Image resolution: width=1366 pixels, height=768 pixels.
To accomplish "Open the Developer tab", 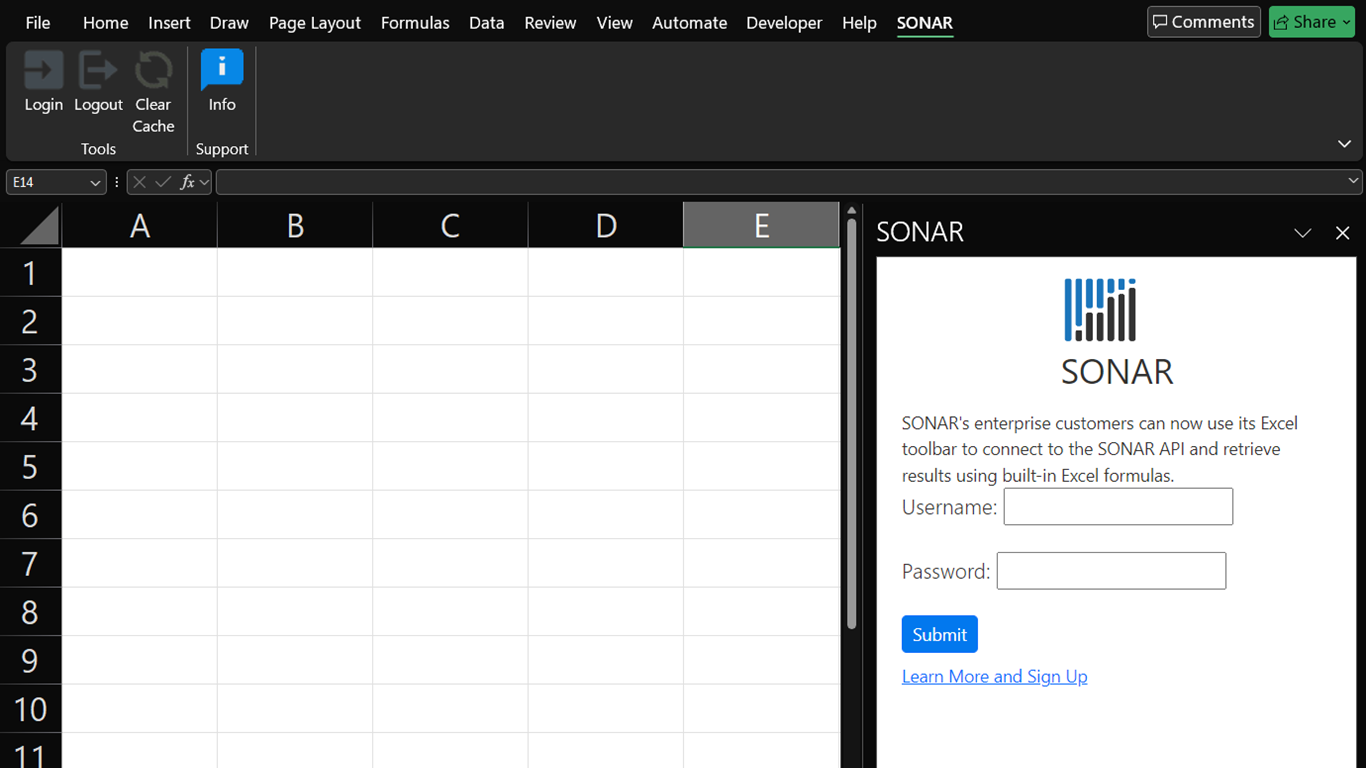I will (x=784, y=22).
